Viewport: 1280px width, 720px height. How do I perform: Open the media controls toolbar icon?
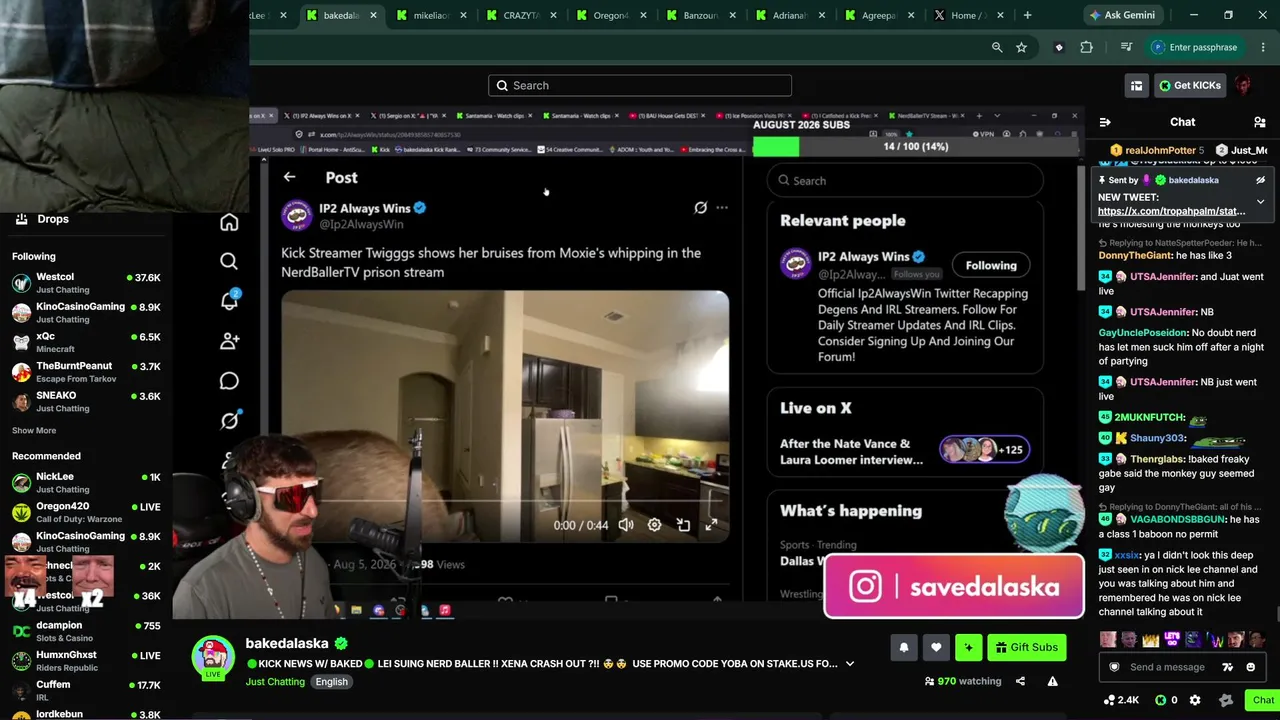pos(1126,47)
